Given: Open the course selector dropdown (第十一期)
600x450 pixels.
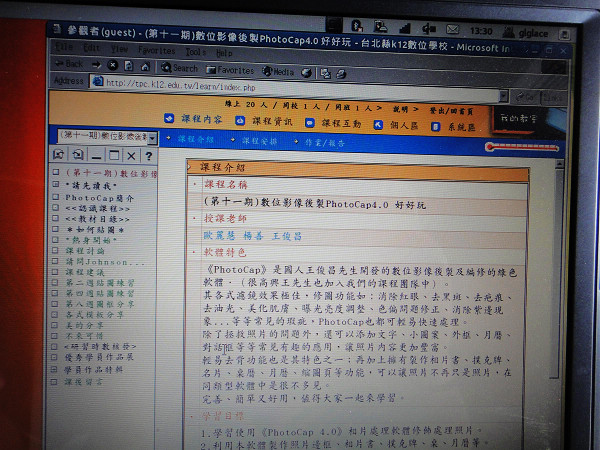Looking at the screenshot, I should (x=152, y=138).
